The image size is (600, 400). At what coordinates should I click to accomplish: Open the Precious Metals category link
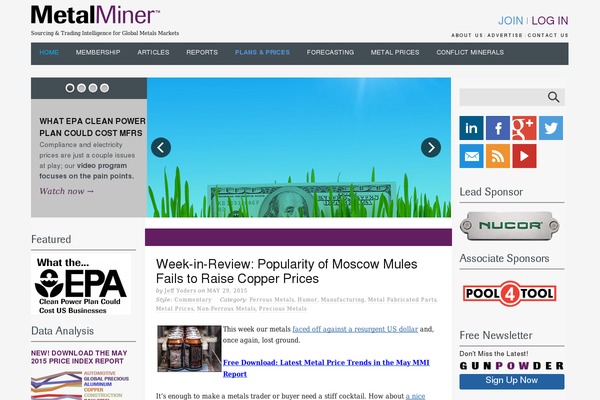(x=282, y=309)
